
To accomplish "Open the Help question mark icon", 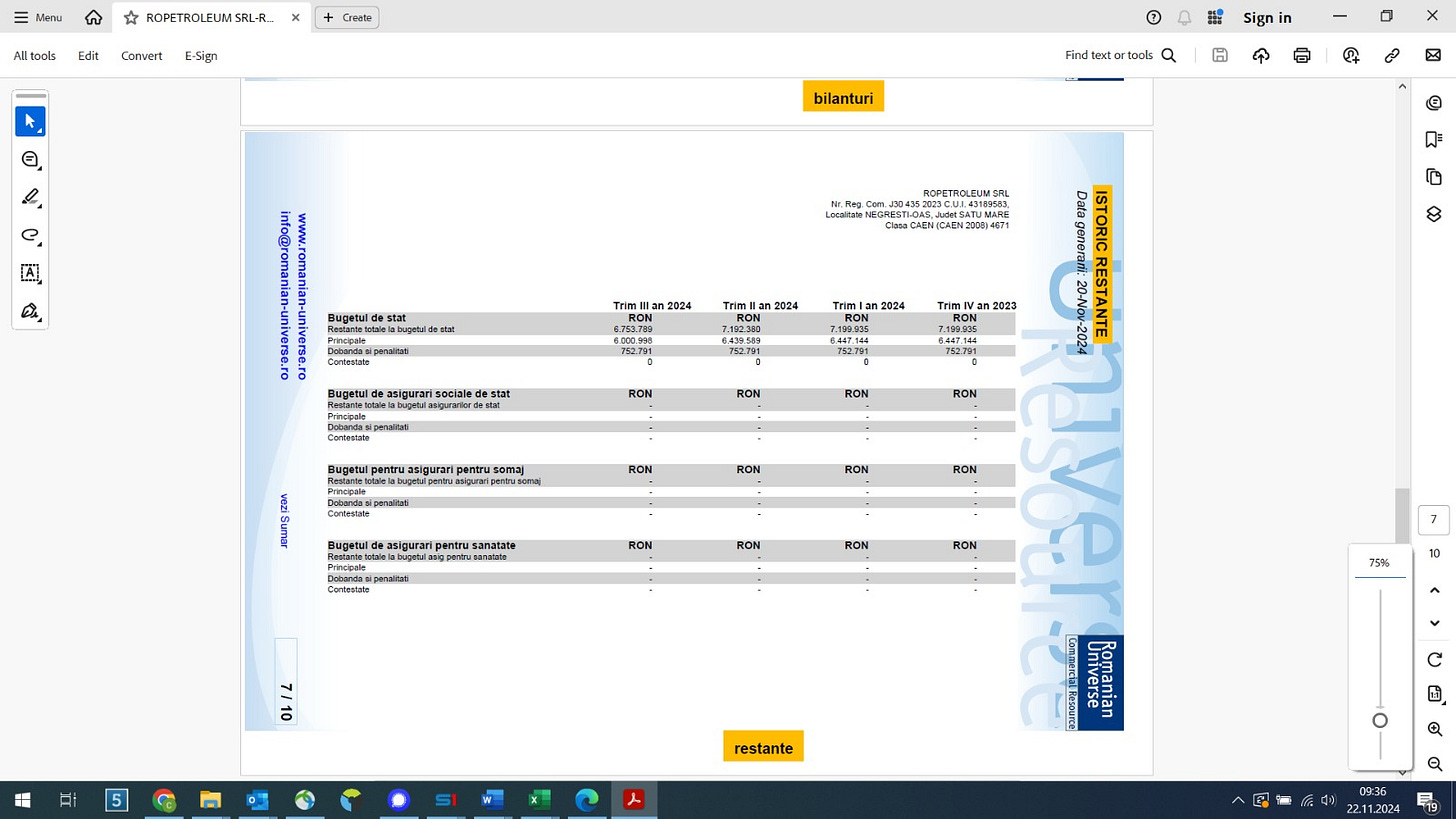I will (1154, 17).
